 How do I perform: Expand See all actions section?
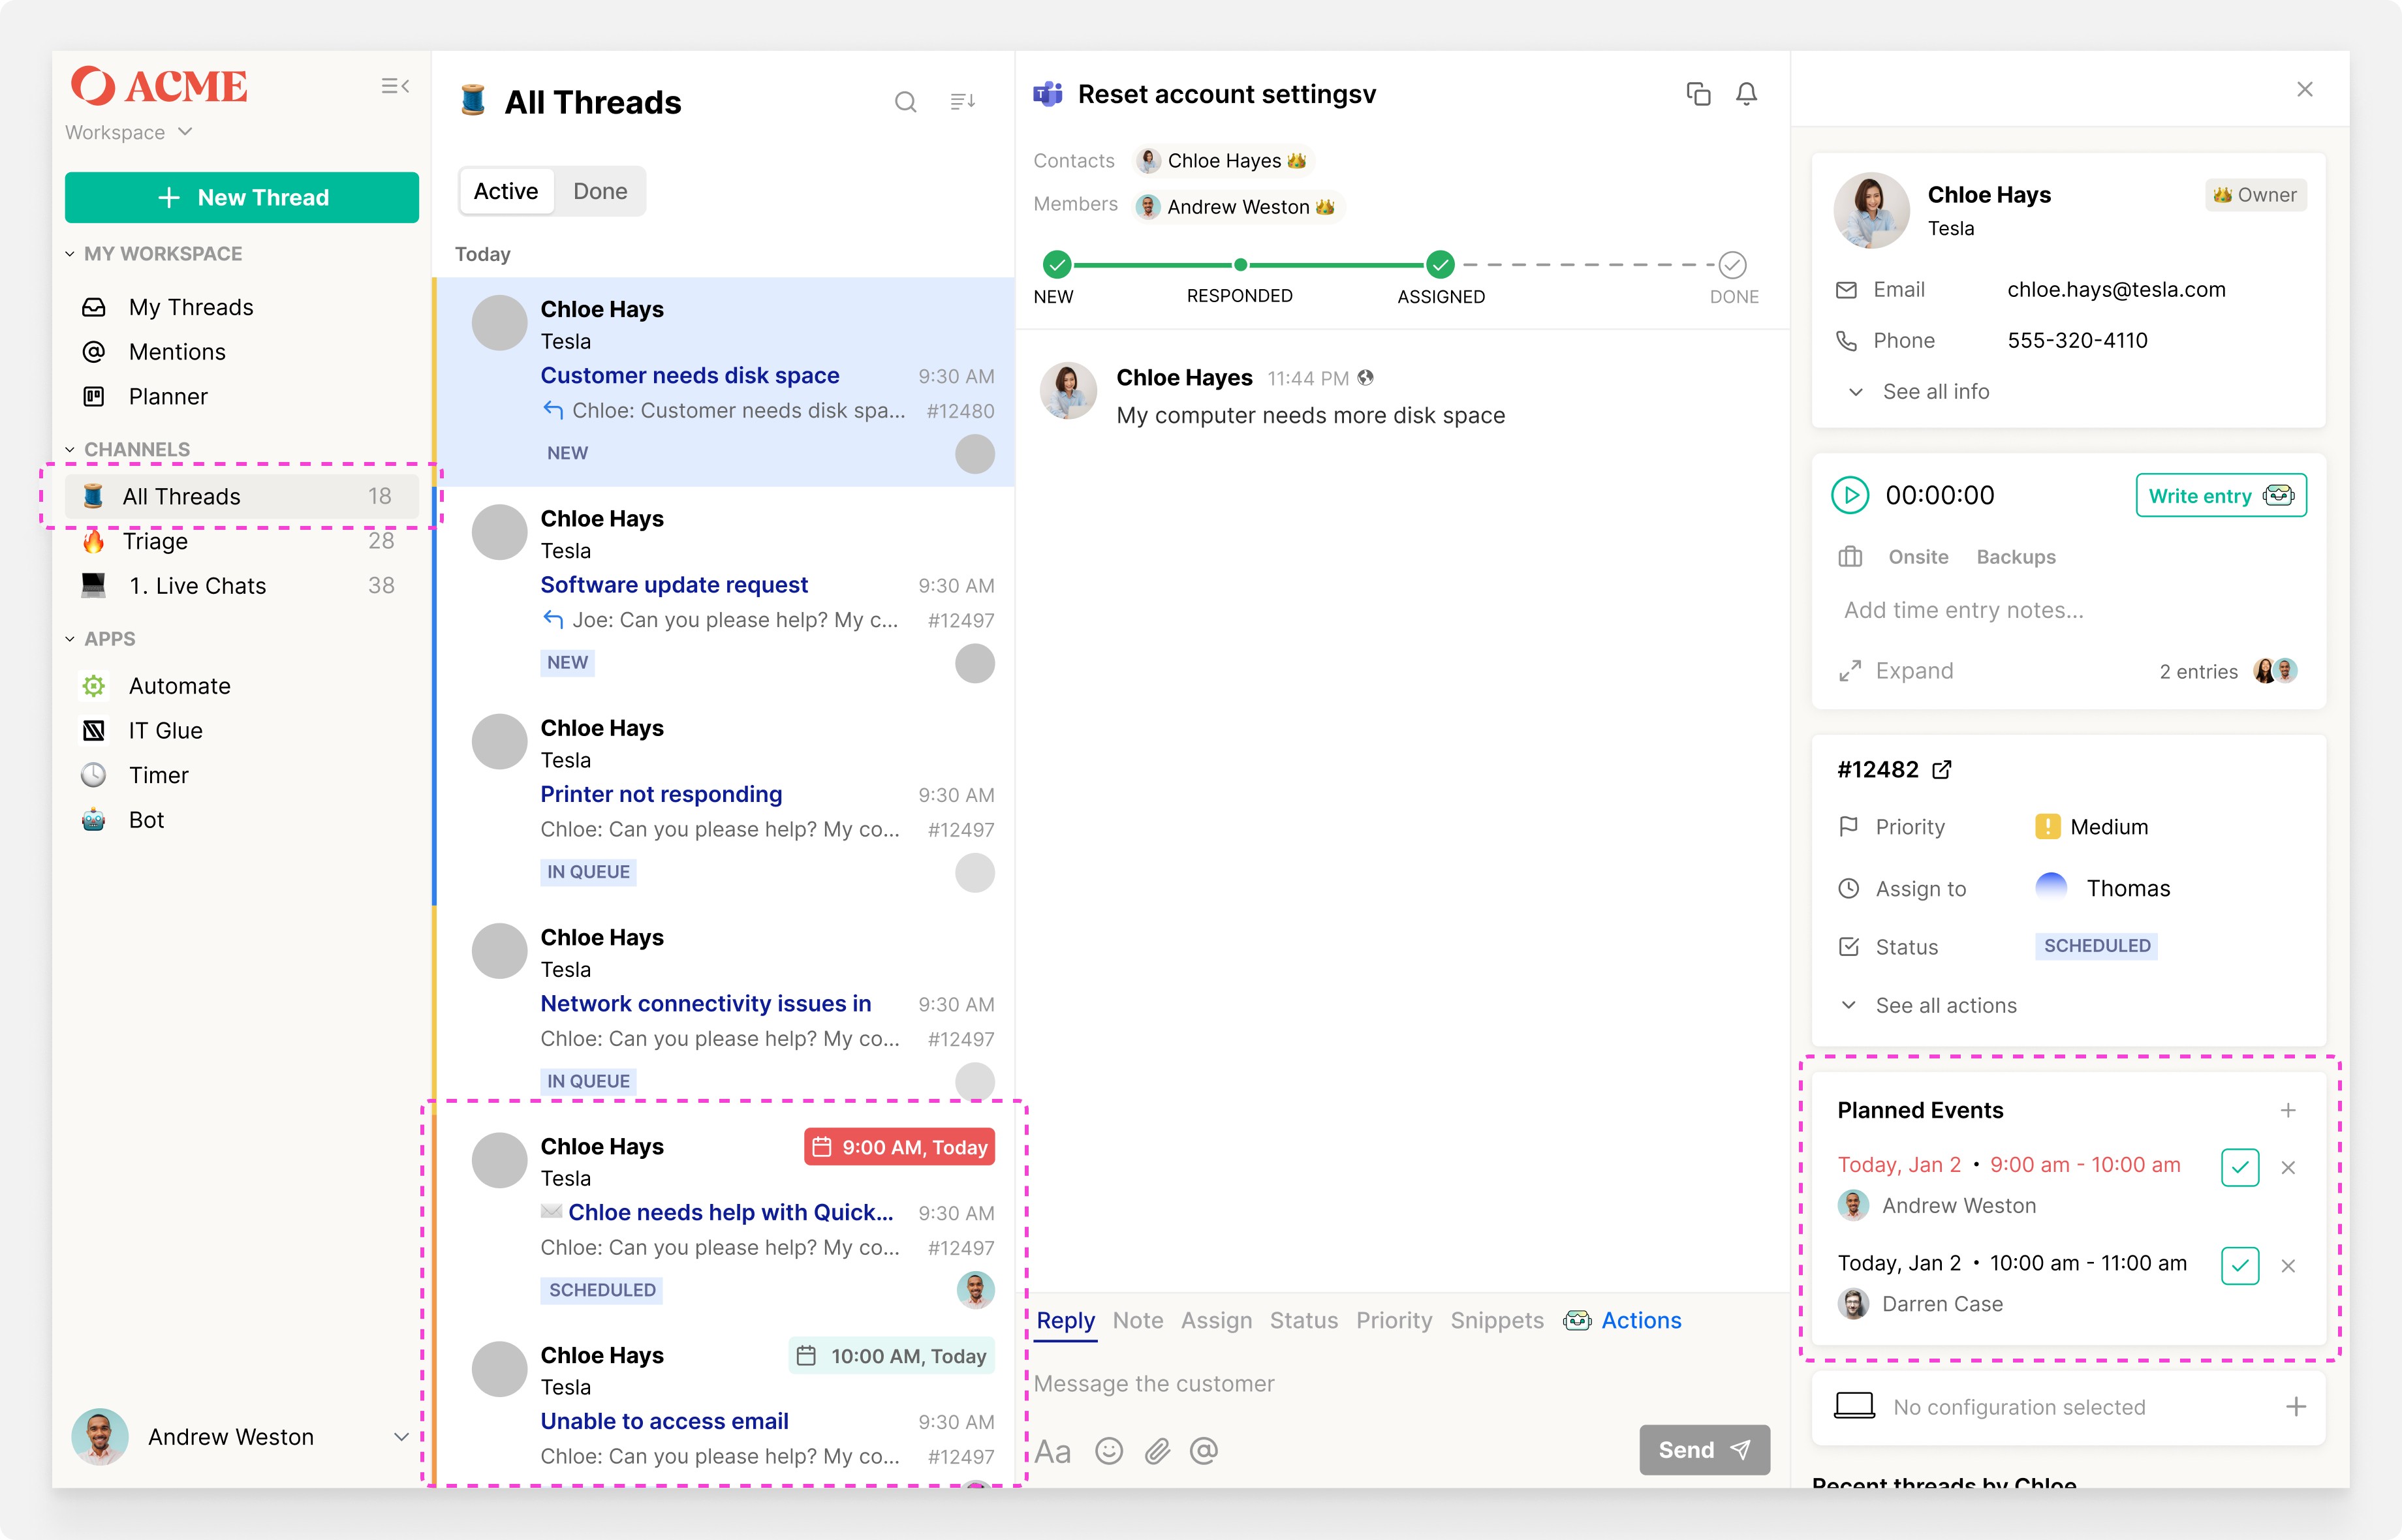[x=1945, y=1006]
